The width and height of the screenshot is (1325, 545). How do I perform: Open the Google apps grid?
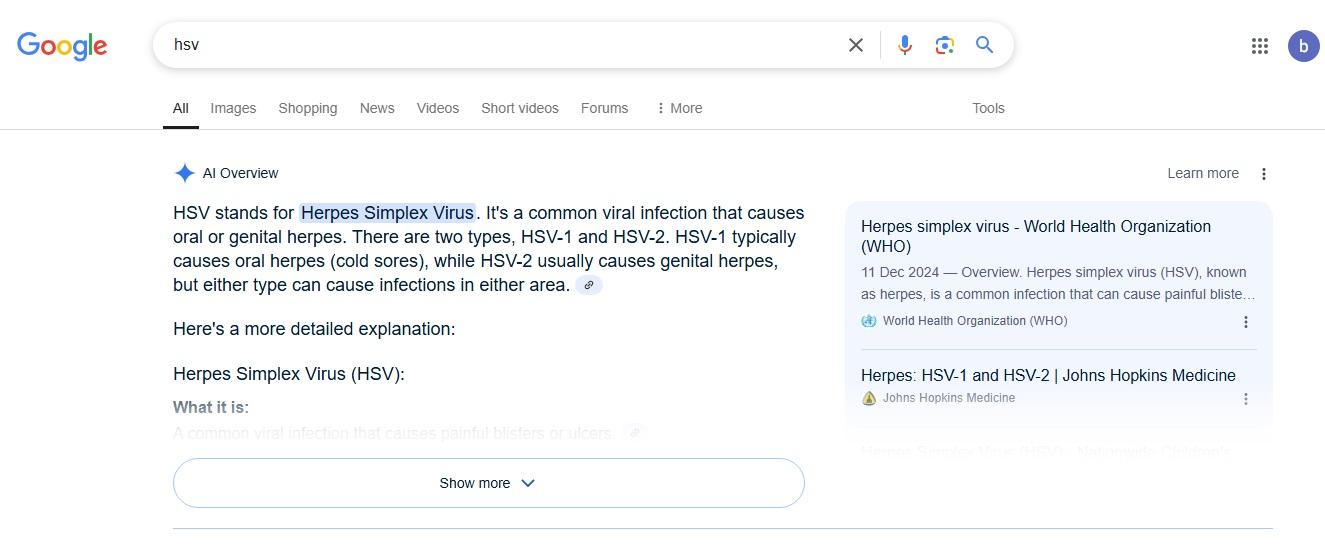(1260, 46)
